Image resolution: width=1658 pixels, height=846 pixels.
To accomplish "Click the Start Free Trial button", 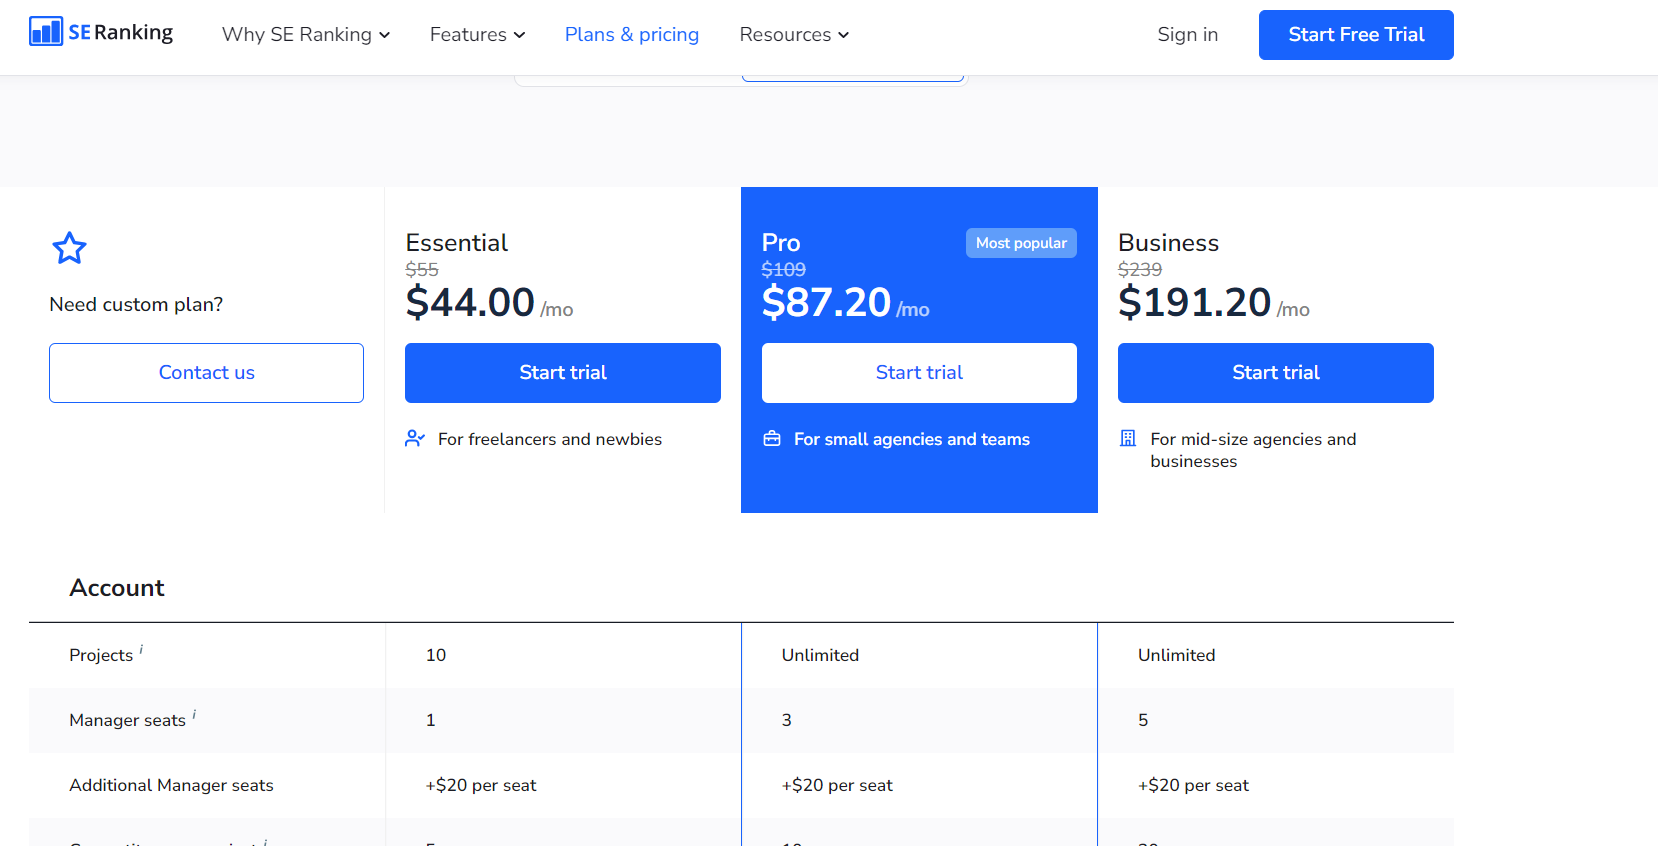I will 1356,35.
